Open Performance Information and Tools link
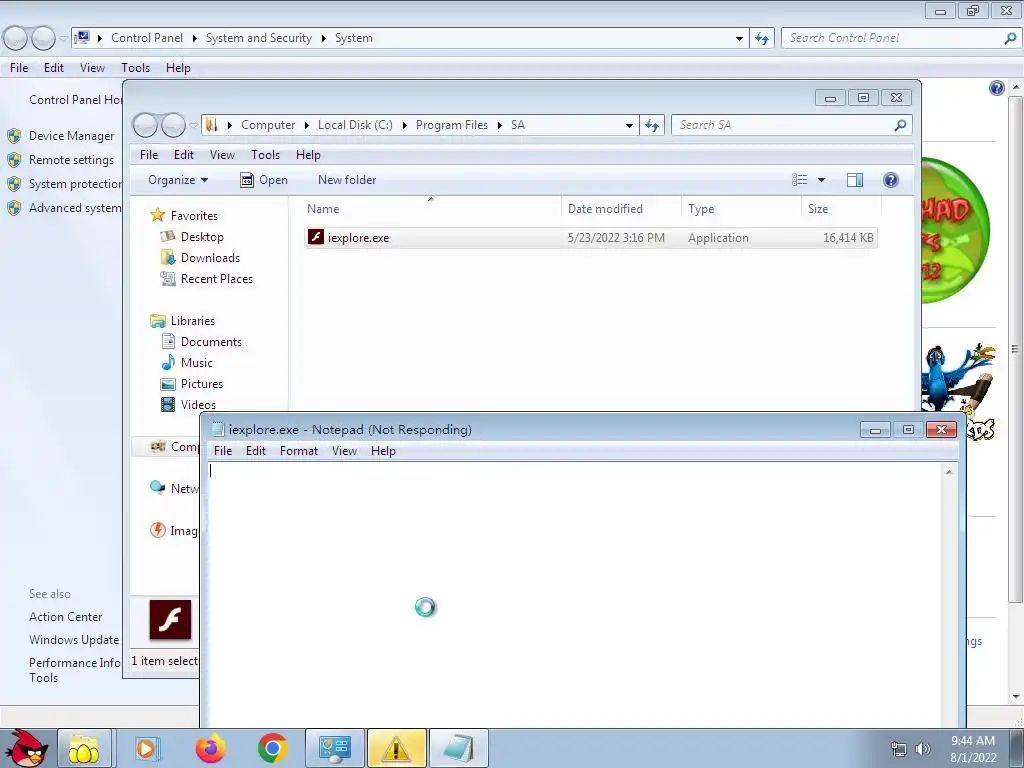Screen dimensions: 1024x768 tap(74, 670)
